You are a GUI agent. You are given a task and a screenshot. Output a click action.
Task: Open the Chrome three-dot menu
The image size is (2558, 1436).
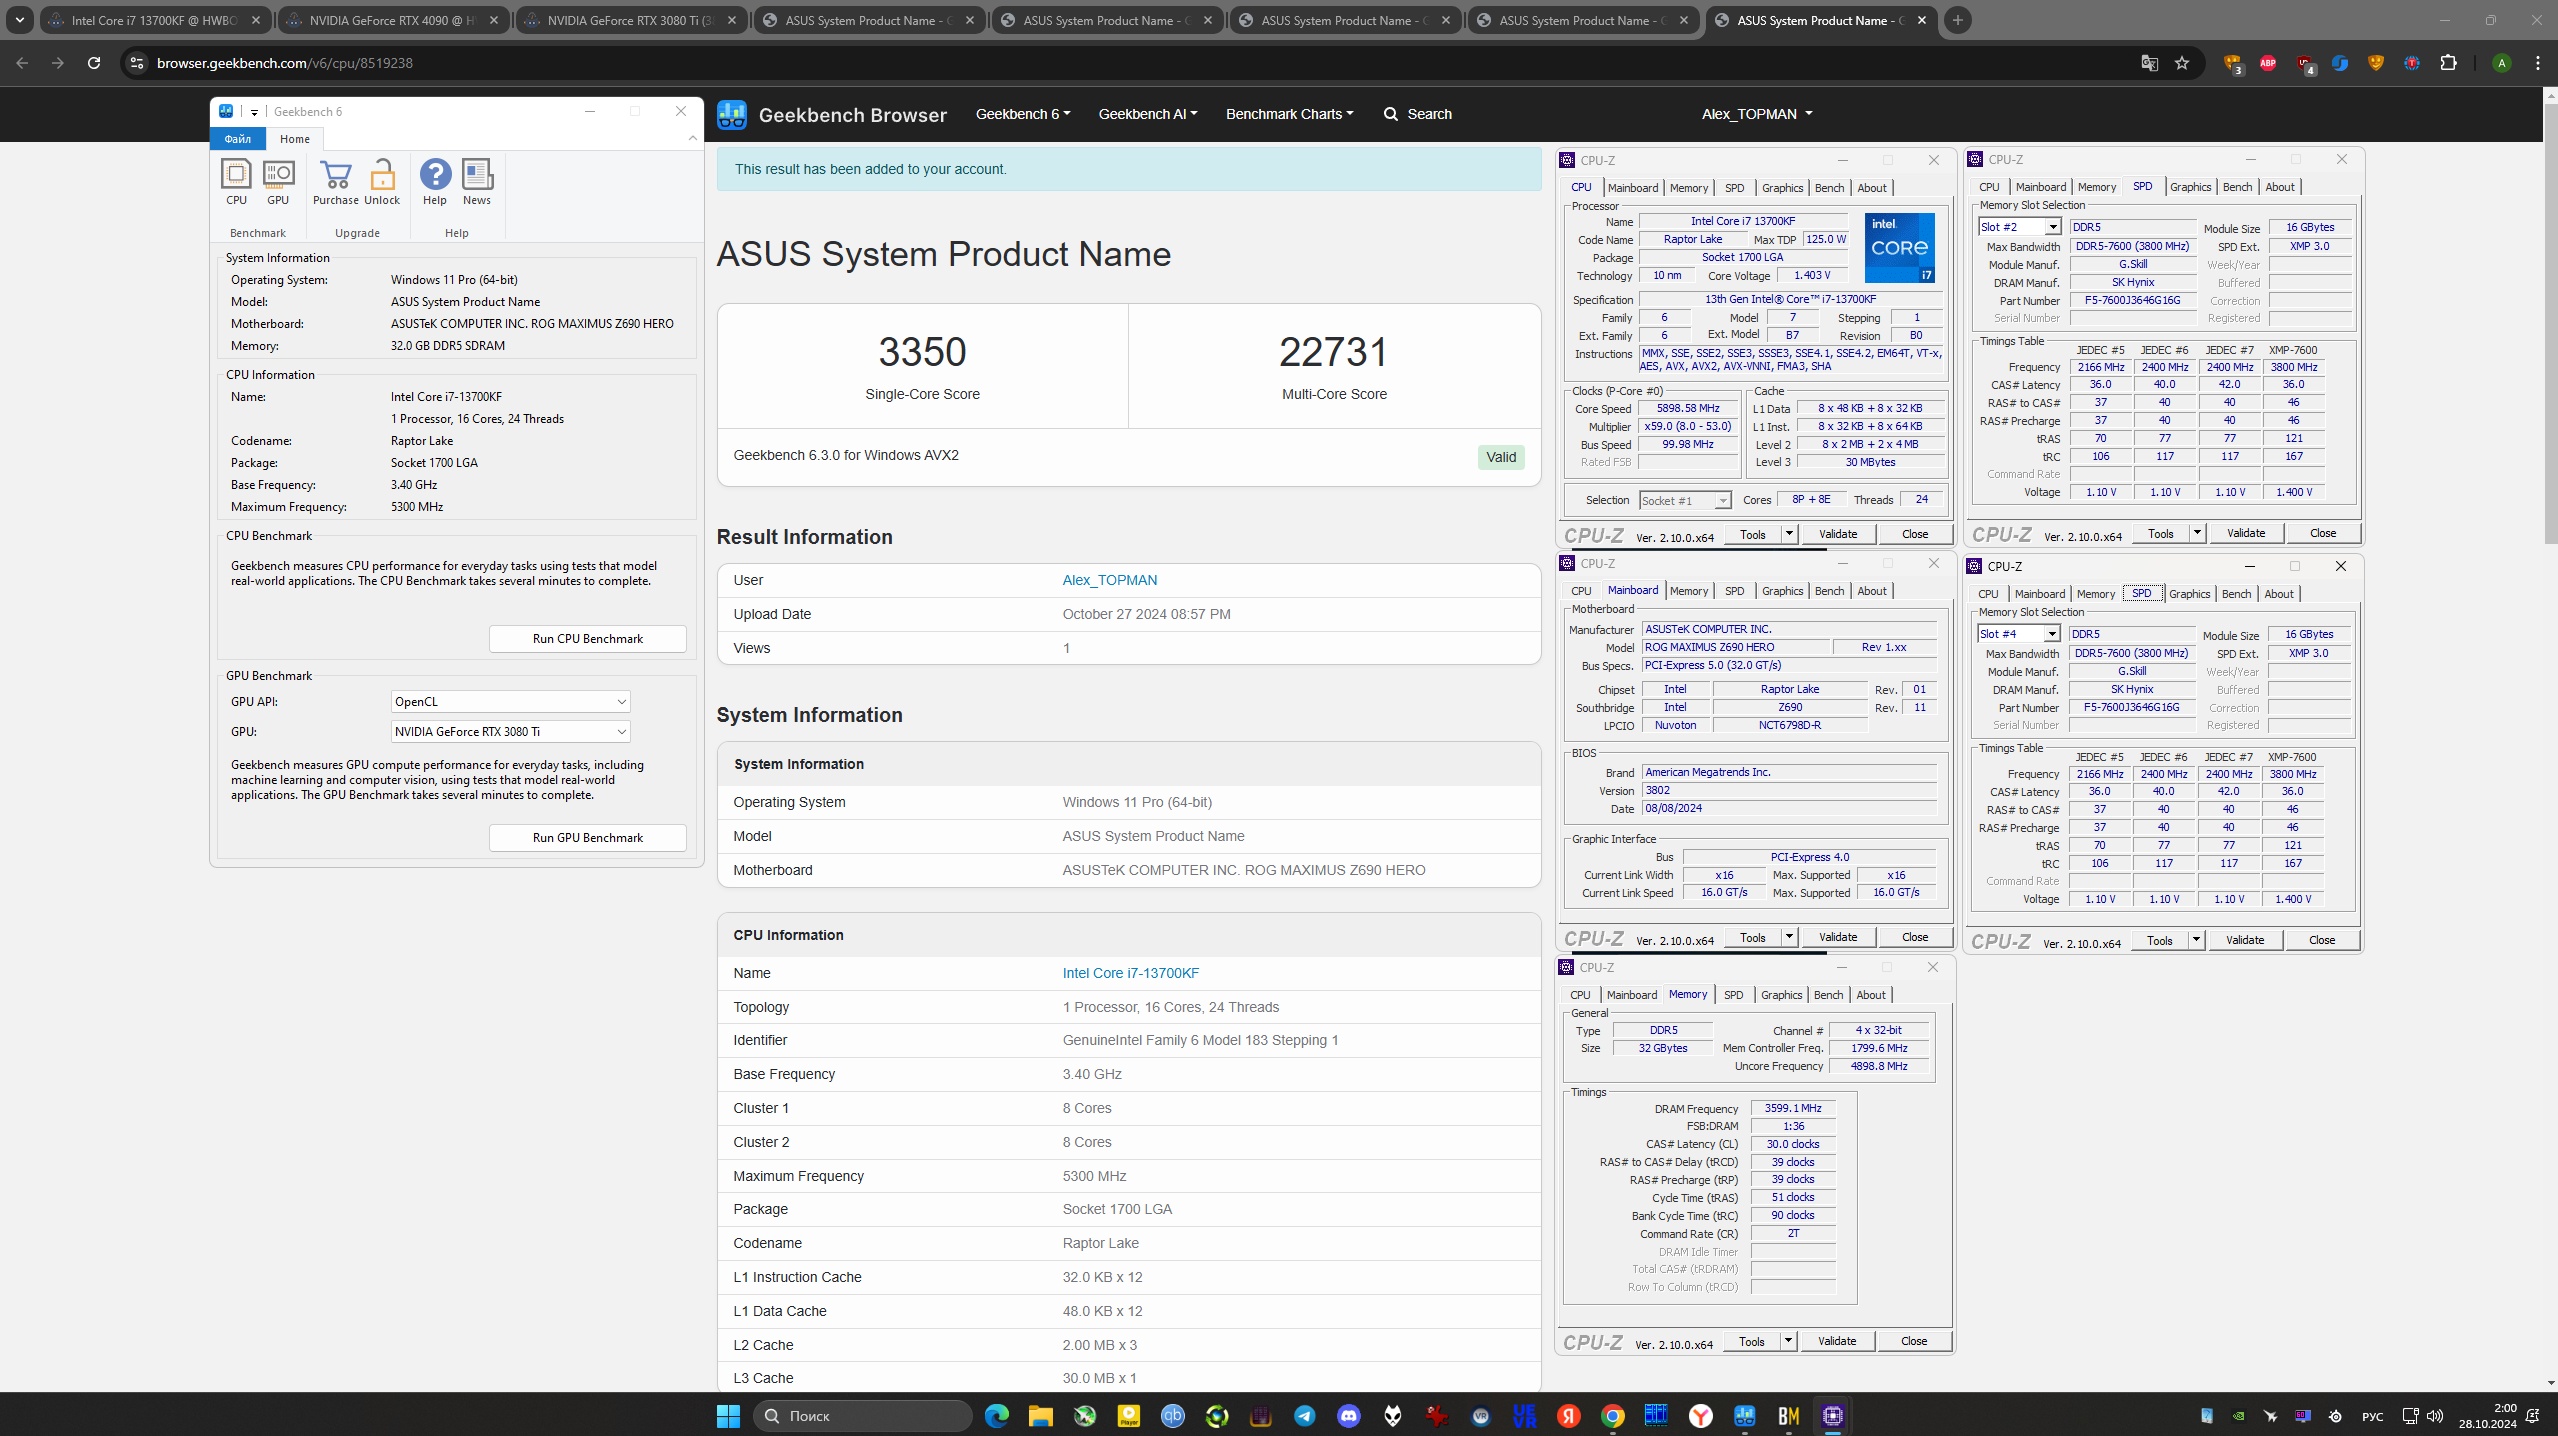(x=2538, y=63)
